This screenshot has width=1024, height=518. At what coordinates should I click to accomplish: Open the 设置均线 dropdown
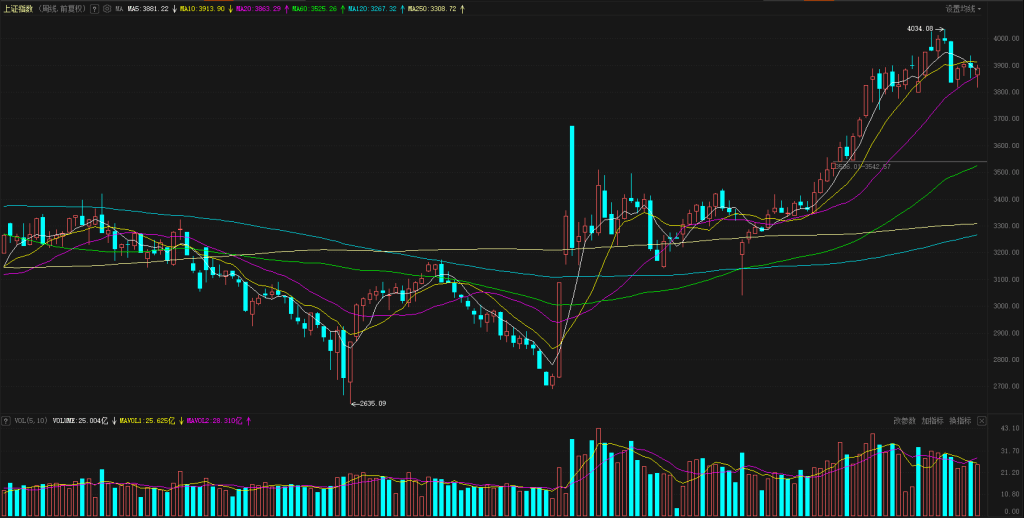(964, 8)
